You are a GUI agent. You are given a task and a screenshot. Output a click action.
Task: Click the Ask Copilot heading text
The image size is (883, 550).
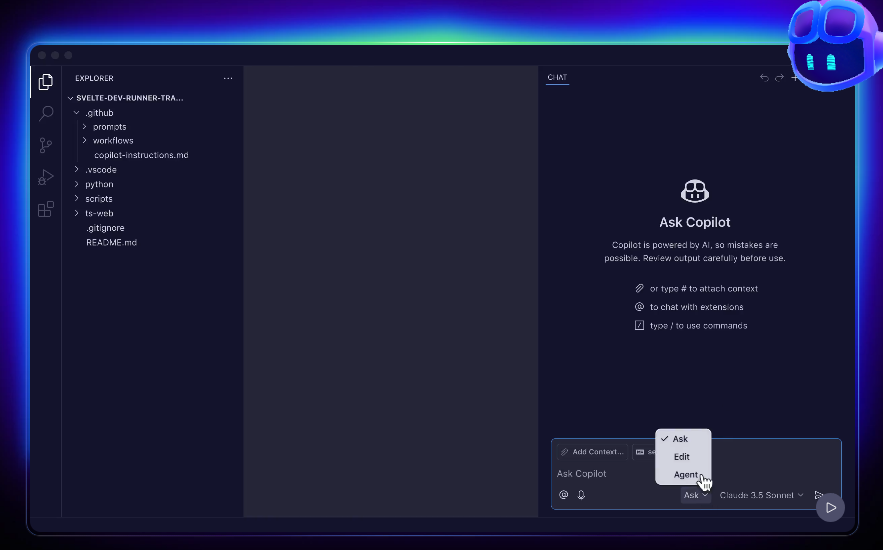click(695, 222)
